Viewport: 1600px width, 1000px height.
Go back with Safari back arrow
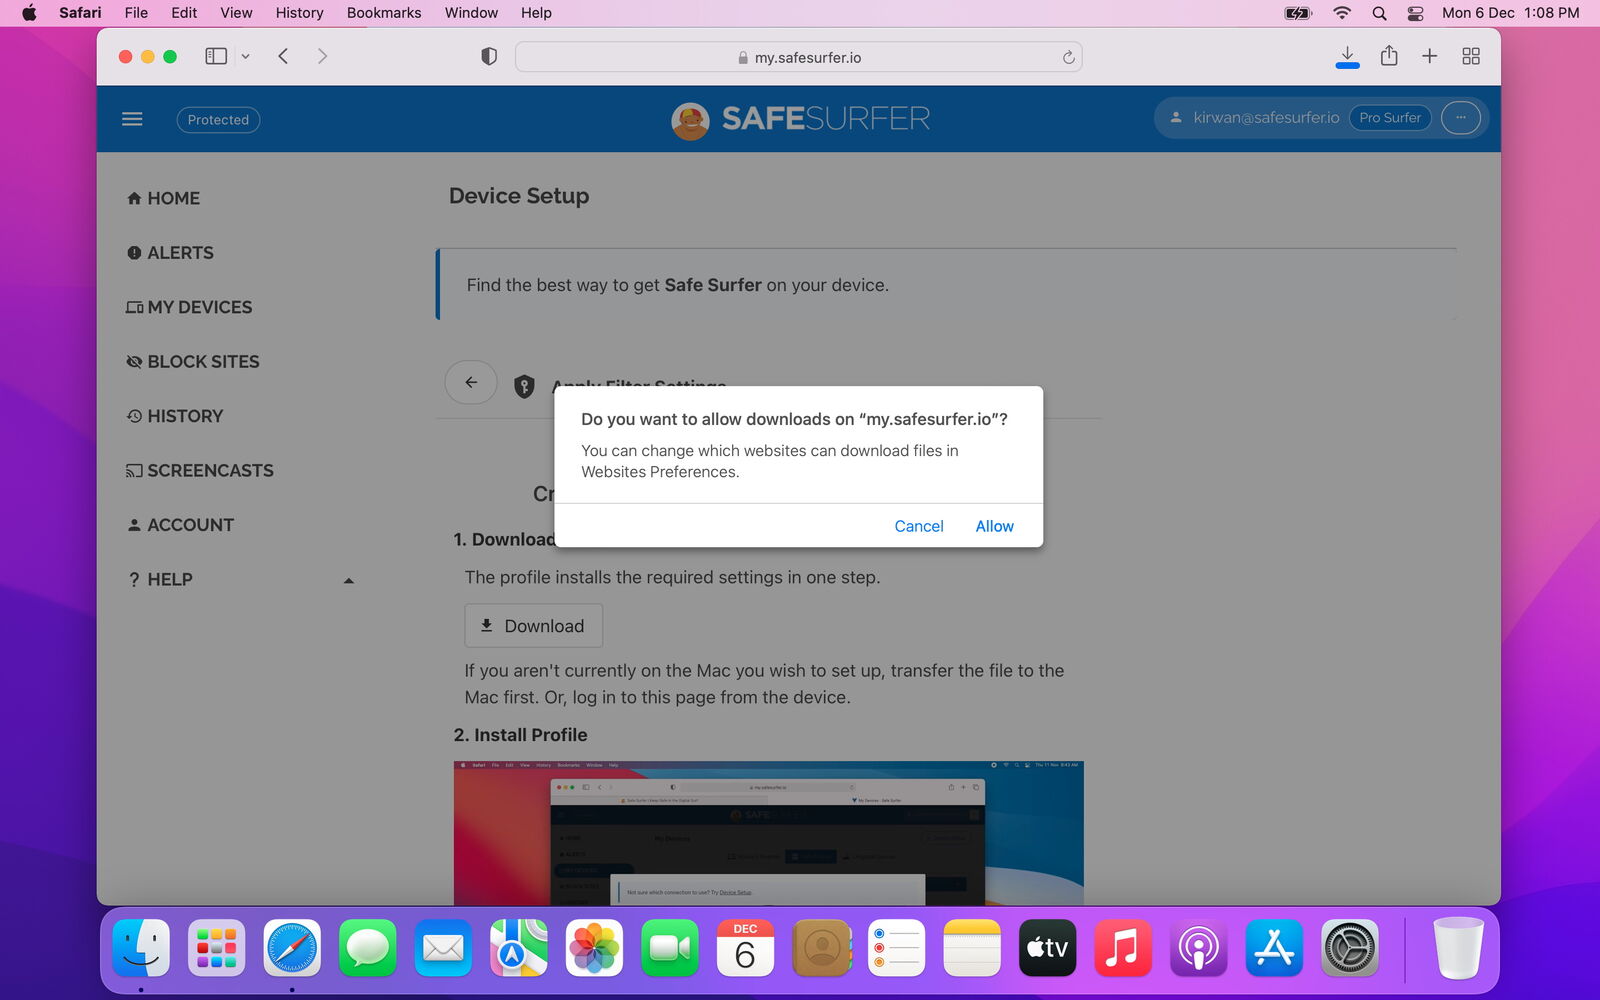283,56
